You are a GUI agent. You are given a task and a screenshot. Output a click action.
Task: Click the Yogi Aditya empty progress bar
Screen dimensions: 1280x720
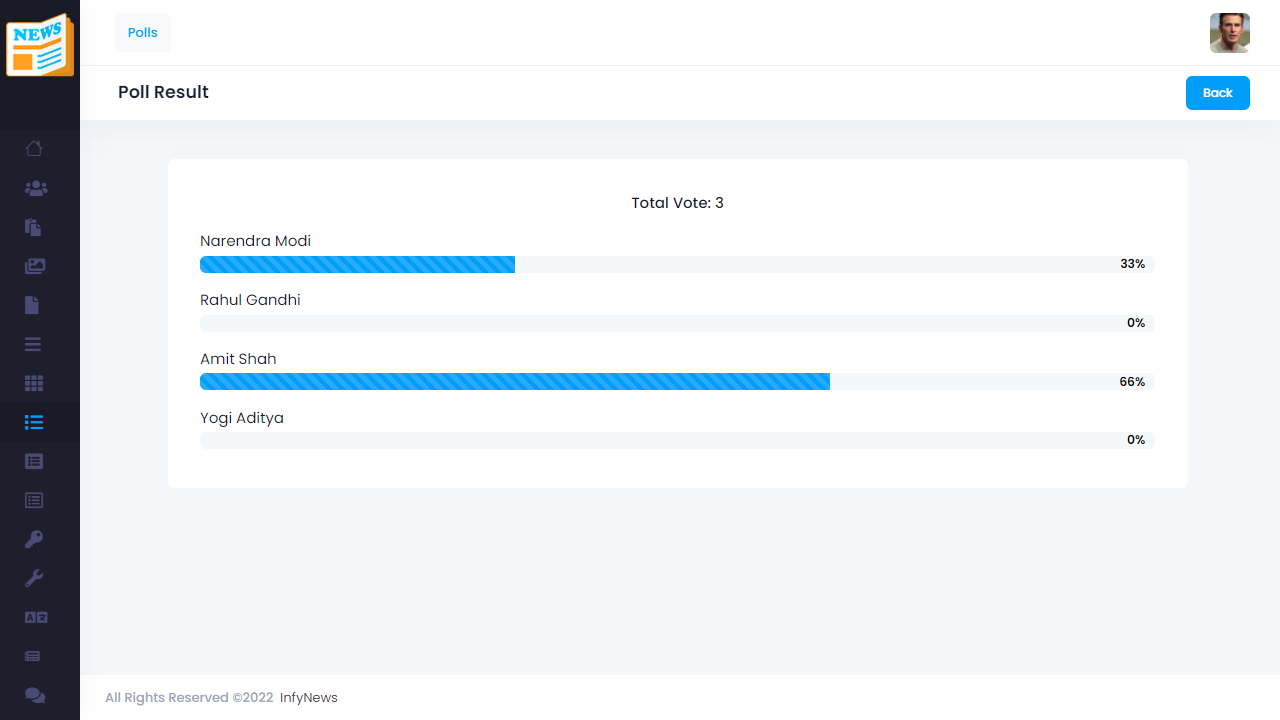click(677, 440)
